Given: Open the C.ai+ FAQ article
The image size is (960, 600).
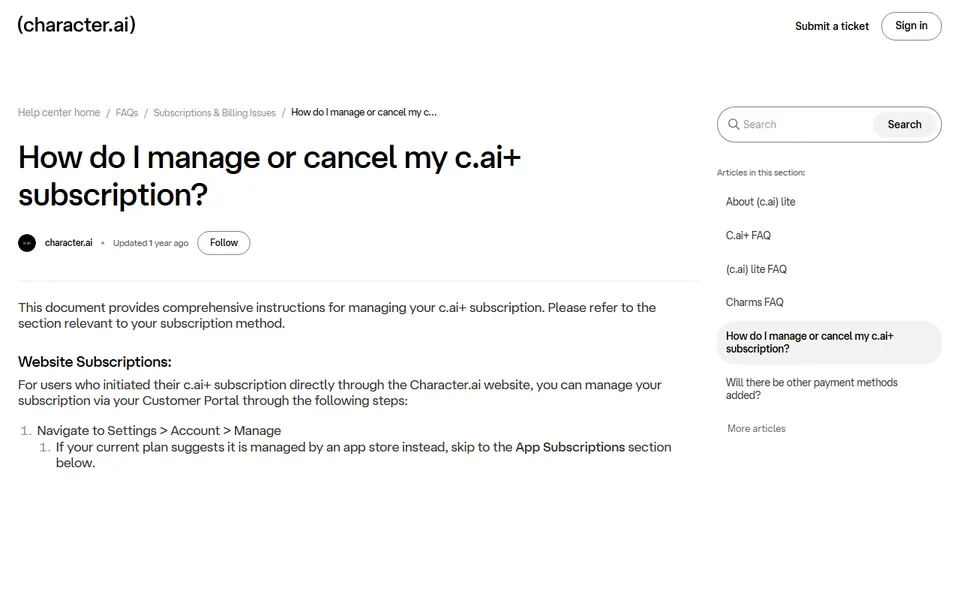Looking at the screenshot, I should (748, 236).
